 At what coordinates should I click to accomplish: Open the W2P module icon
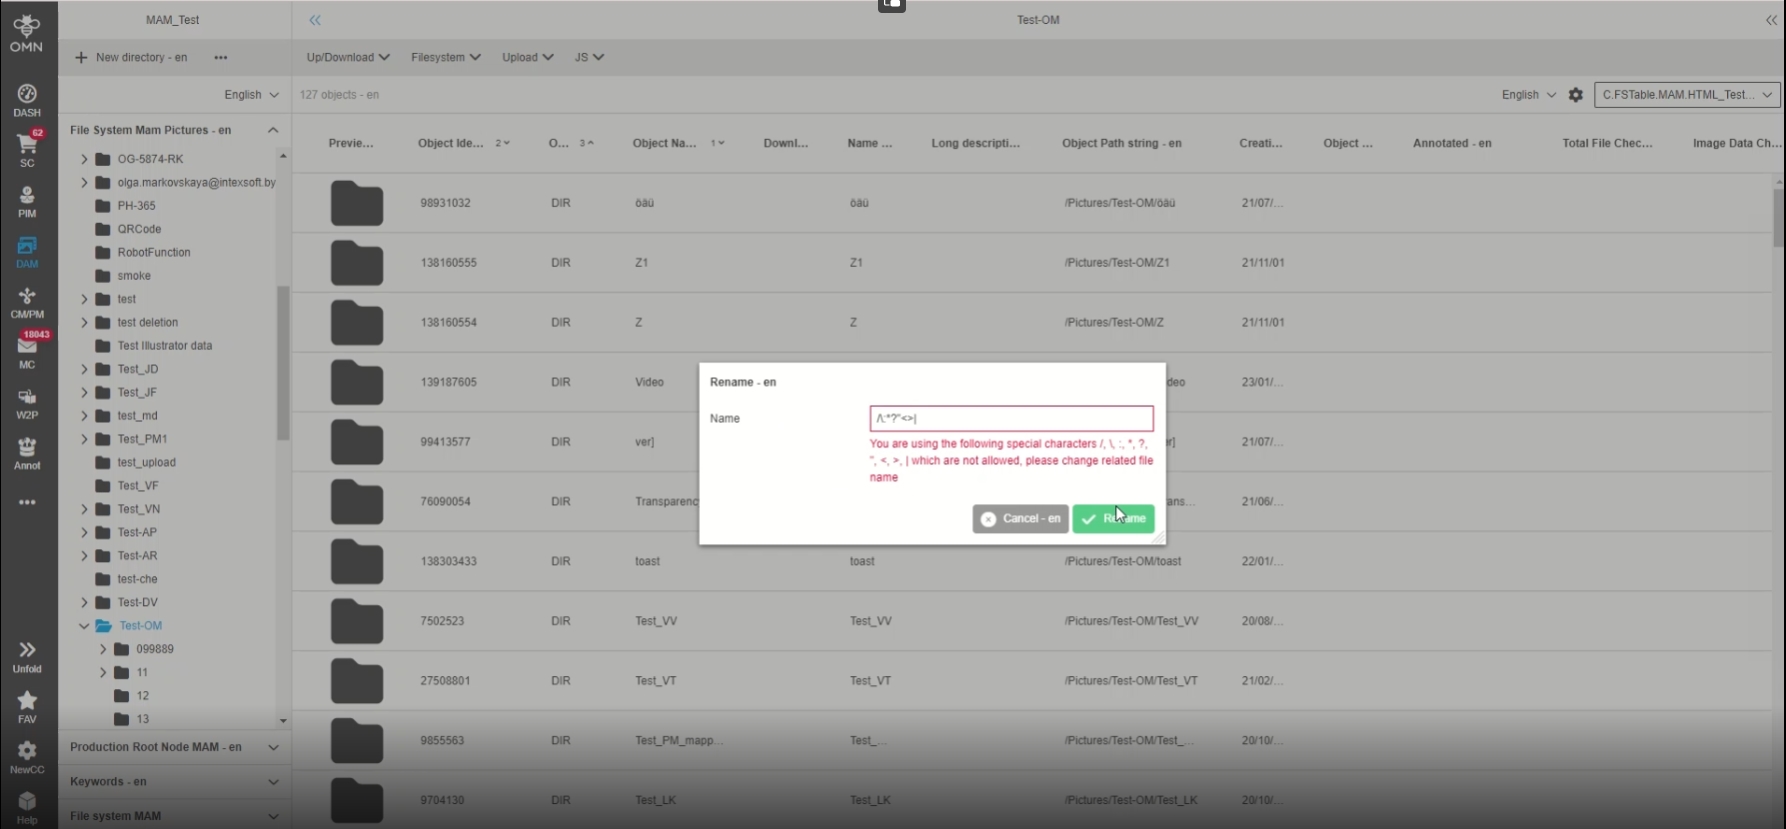pyautogui.click(x=27, y=403)
